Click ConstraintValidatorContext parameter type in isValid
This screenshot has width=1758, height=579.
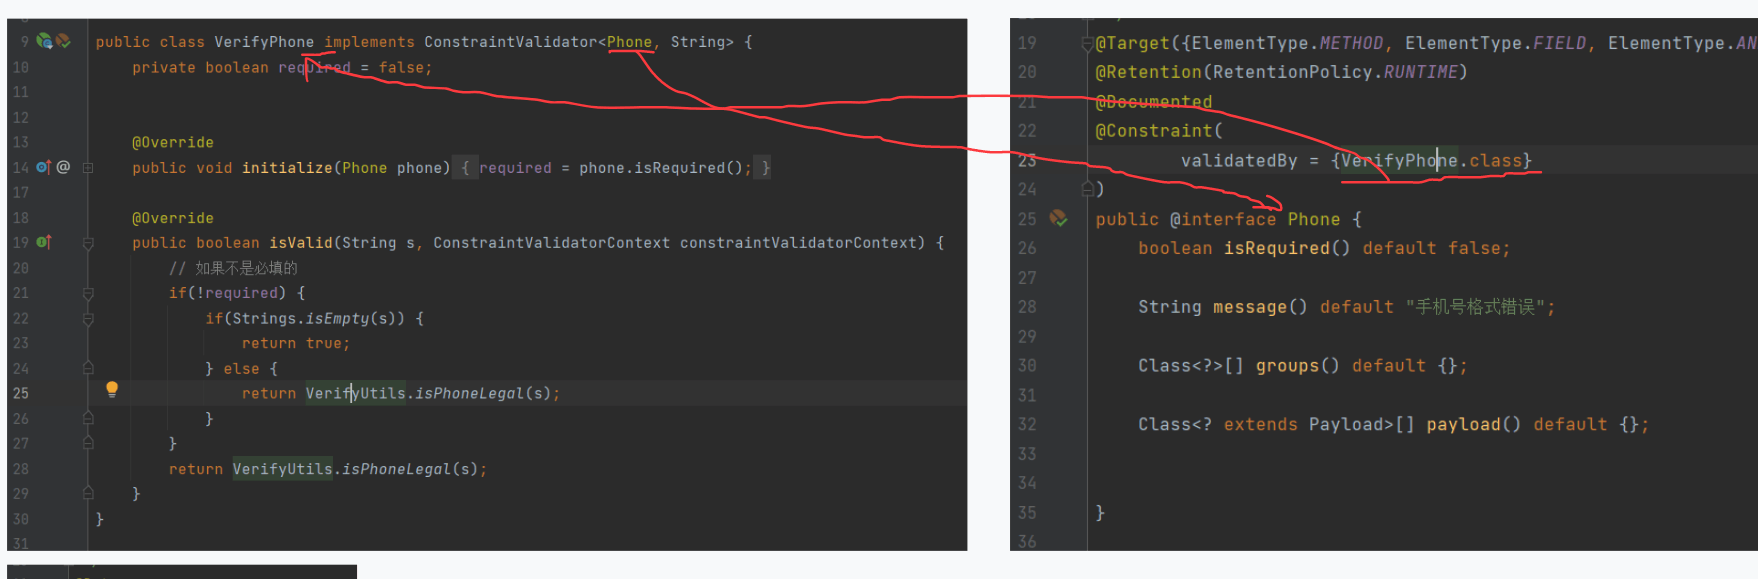coord(552,243)
